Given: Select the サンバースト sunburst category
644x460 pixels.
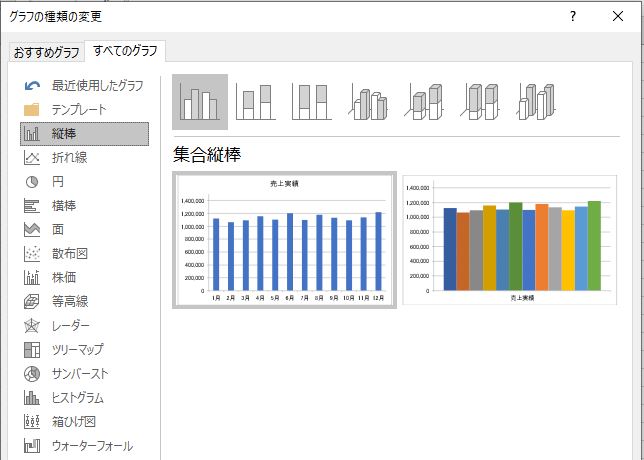Looking at the screenshot, I should click(84, 374).
